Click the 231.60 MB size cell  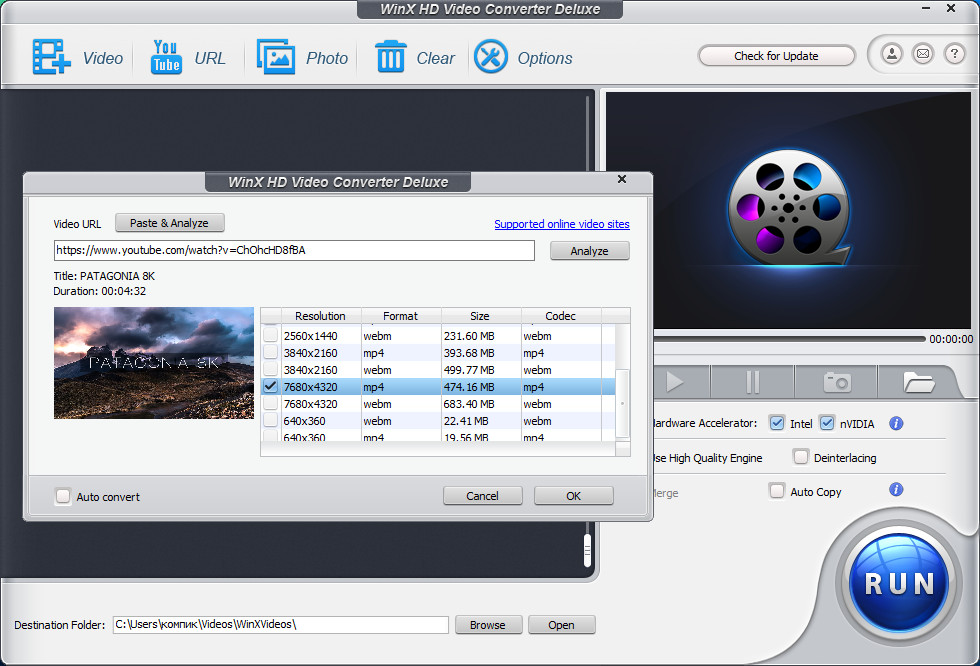click(481, 336)
